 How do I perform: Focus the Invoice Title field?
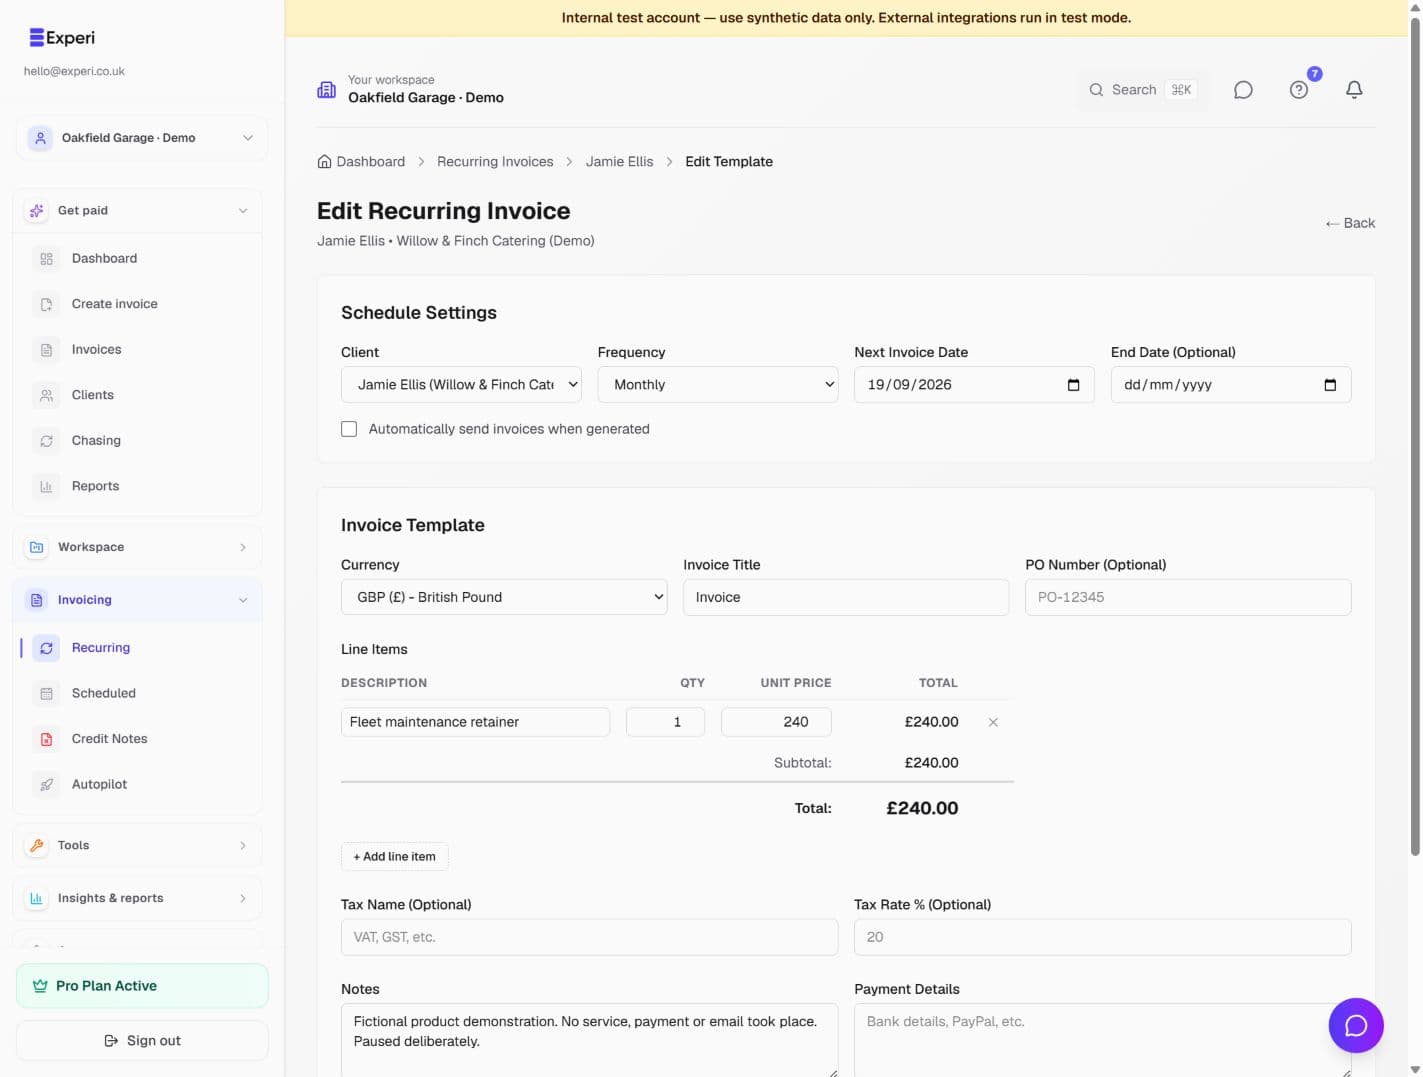click(846, 597)
